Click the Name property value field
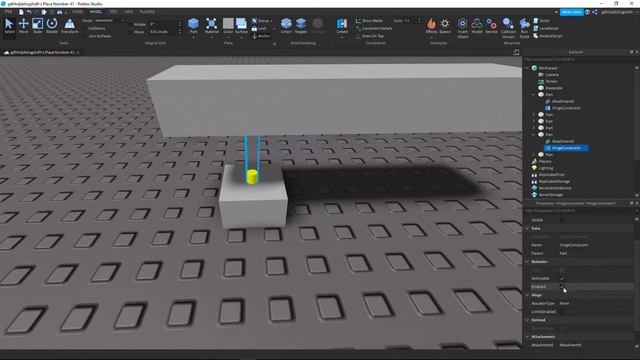The height and width of the screenshot is (360, 640). coord(595,245)
